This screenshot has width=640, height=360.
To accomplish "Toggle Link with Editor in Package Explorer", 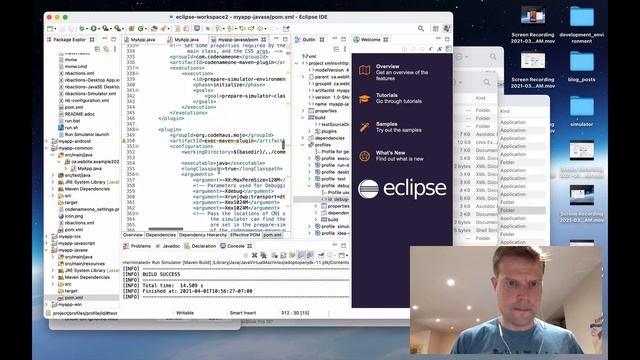I will pyautogui.click(x=106, y=49).
